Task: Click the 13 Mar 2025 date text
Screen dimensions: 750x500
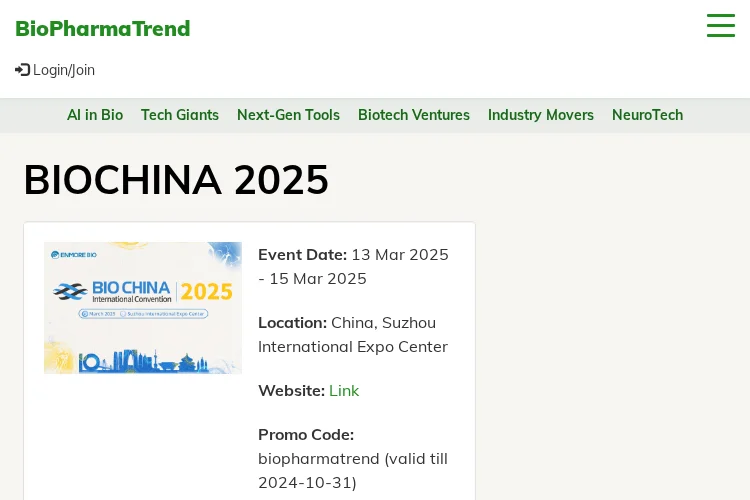Action: (400, 255)
